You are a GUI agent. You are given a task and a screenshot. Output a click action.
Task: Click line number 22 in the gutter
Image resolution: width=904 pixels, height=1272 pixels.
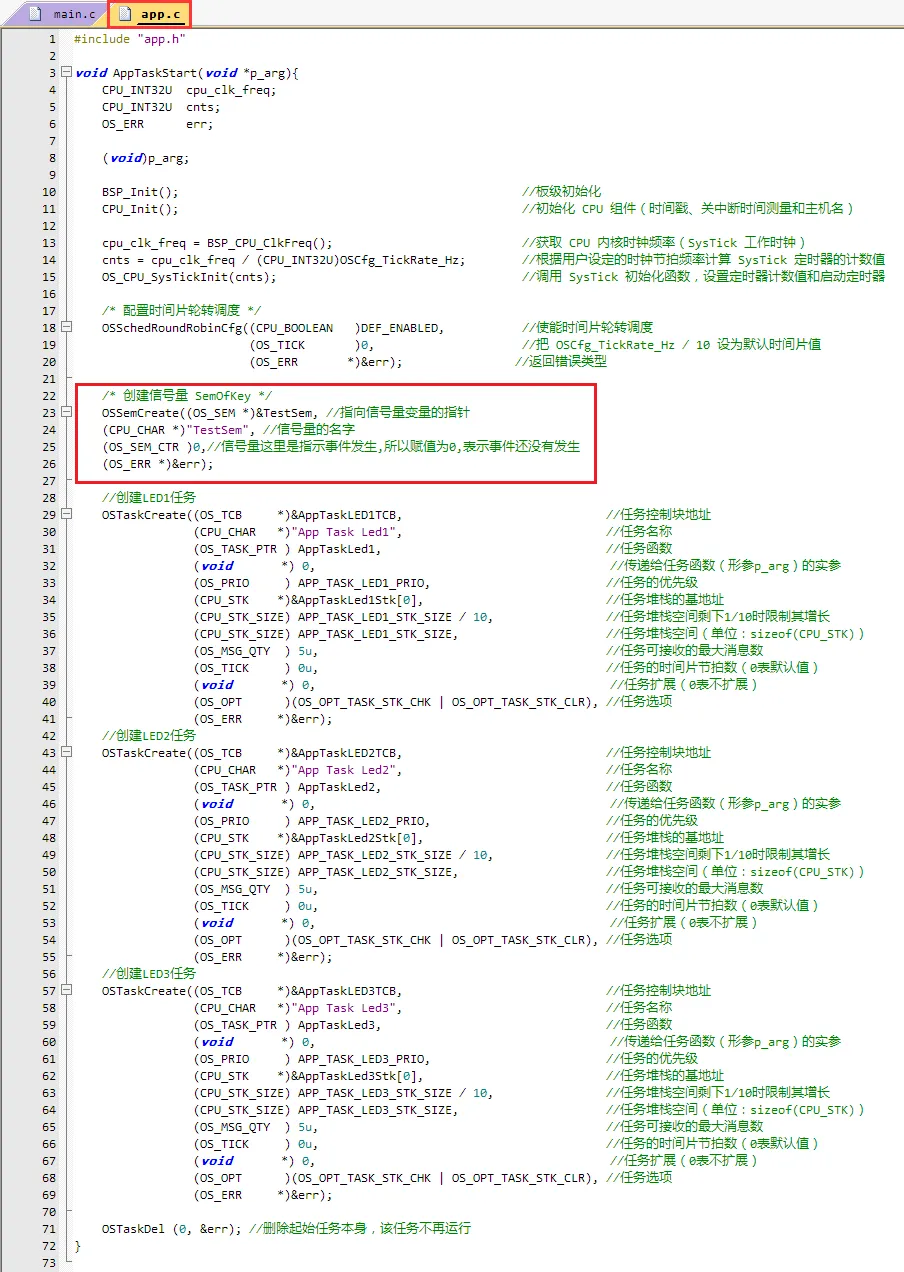click(x=48, y=396)
